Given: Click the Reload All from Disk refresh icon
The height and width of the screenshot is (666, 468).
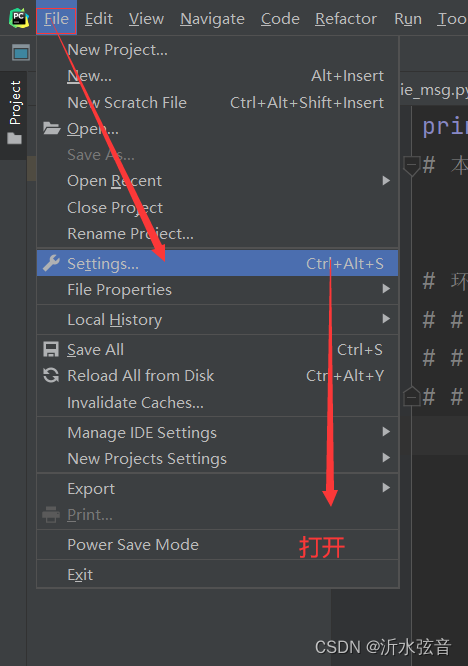Looking at the screenshot, I should [51, 375].
